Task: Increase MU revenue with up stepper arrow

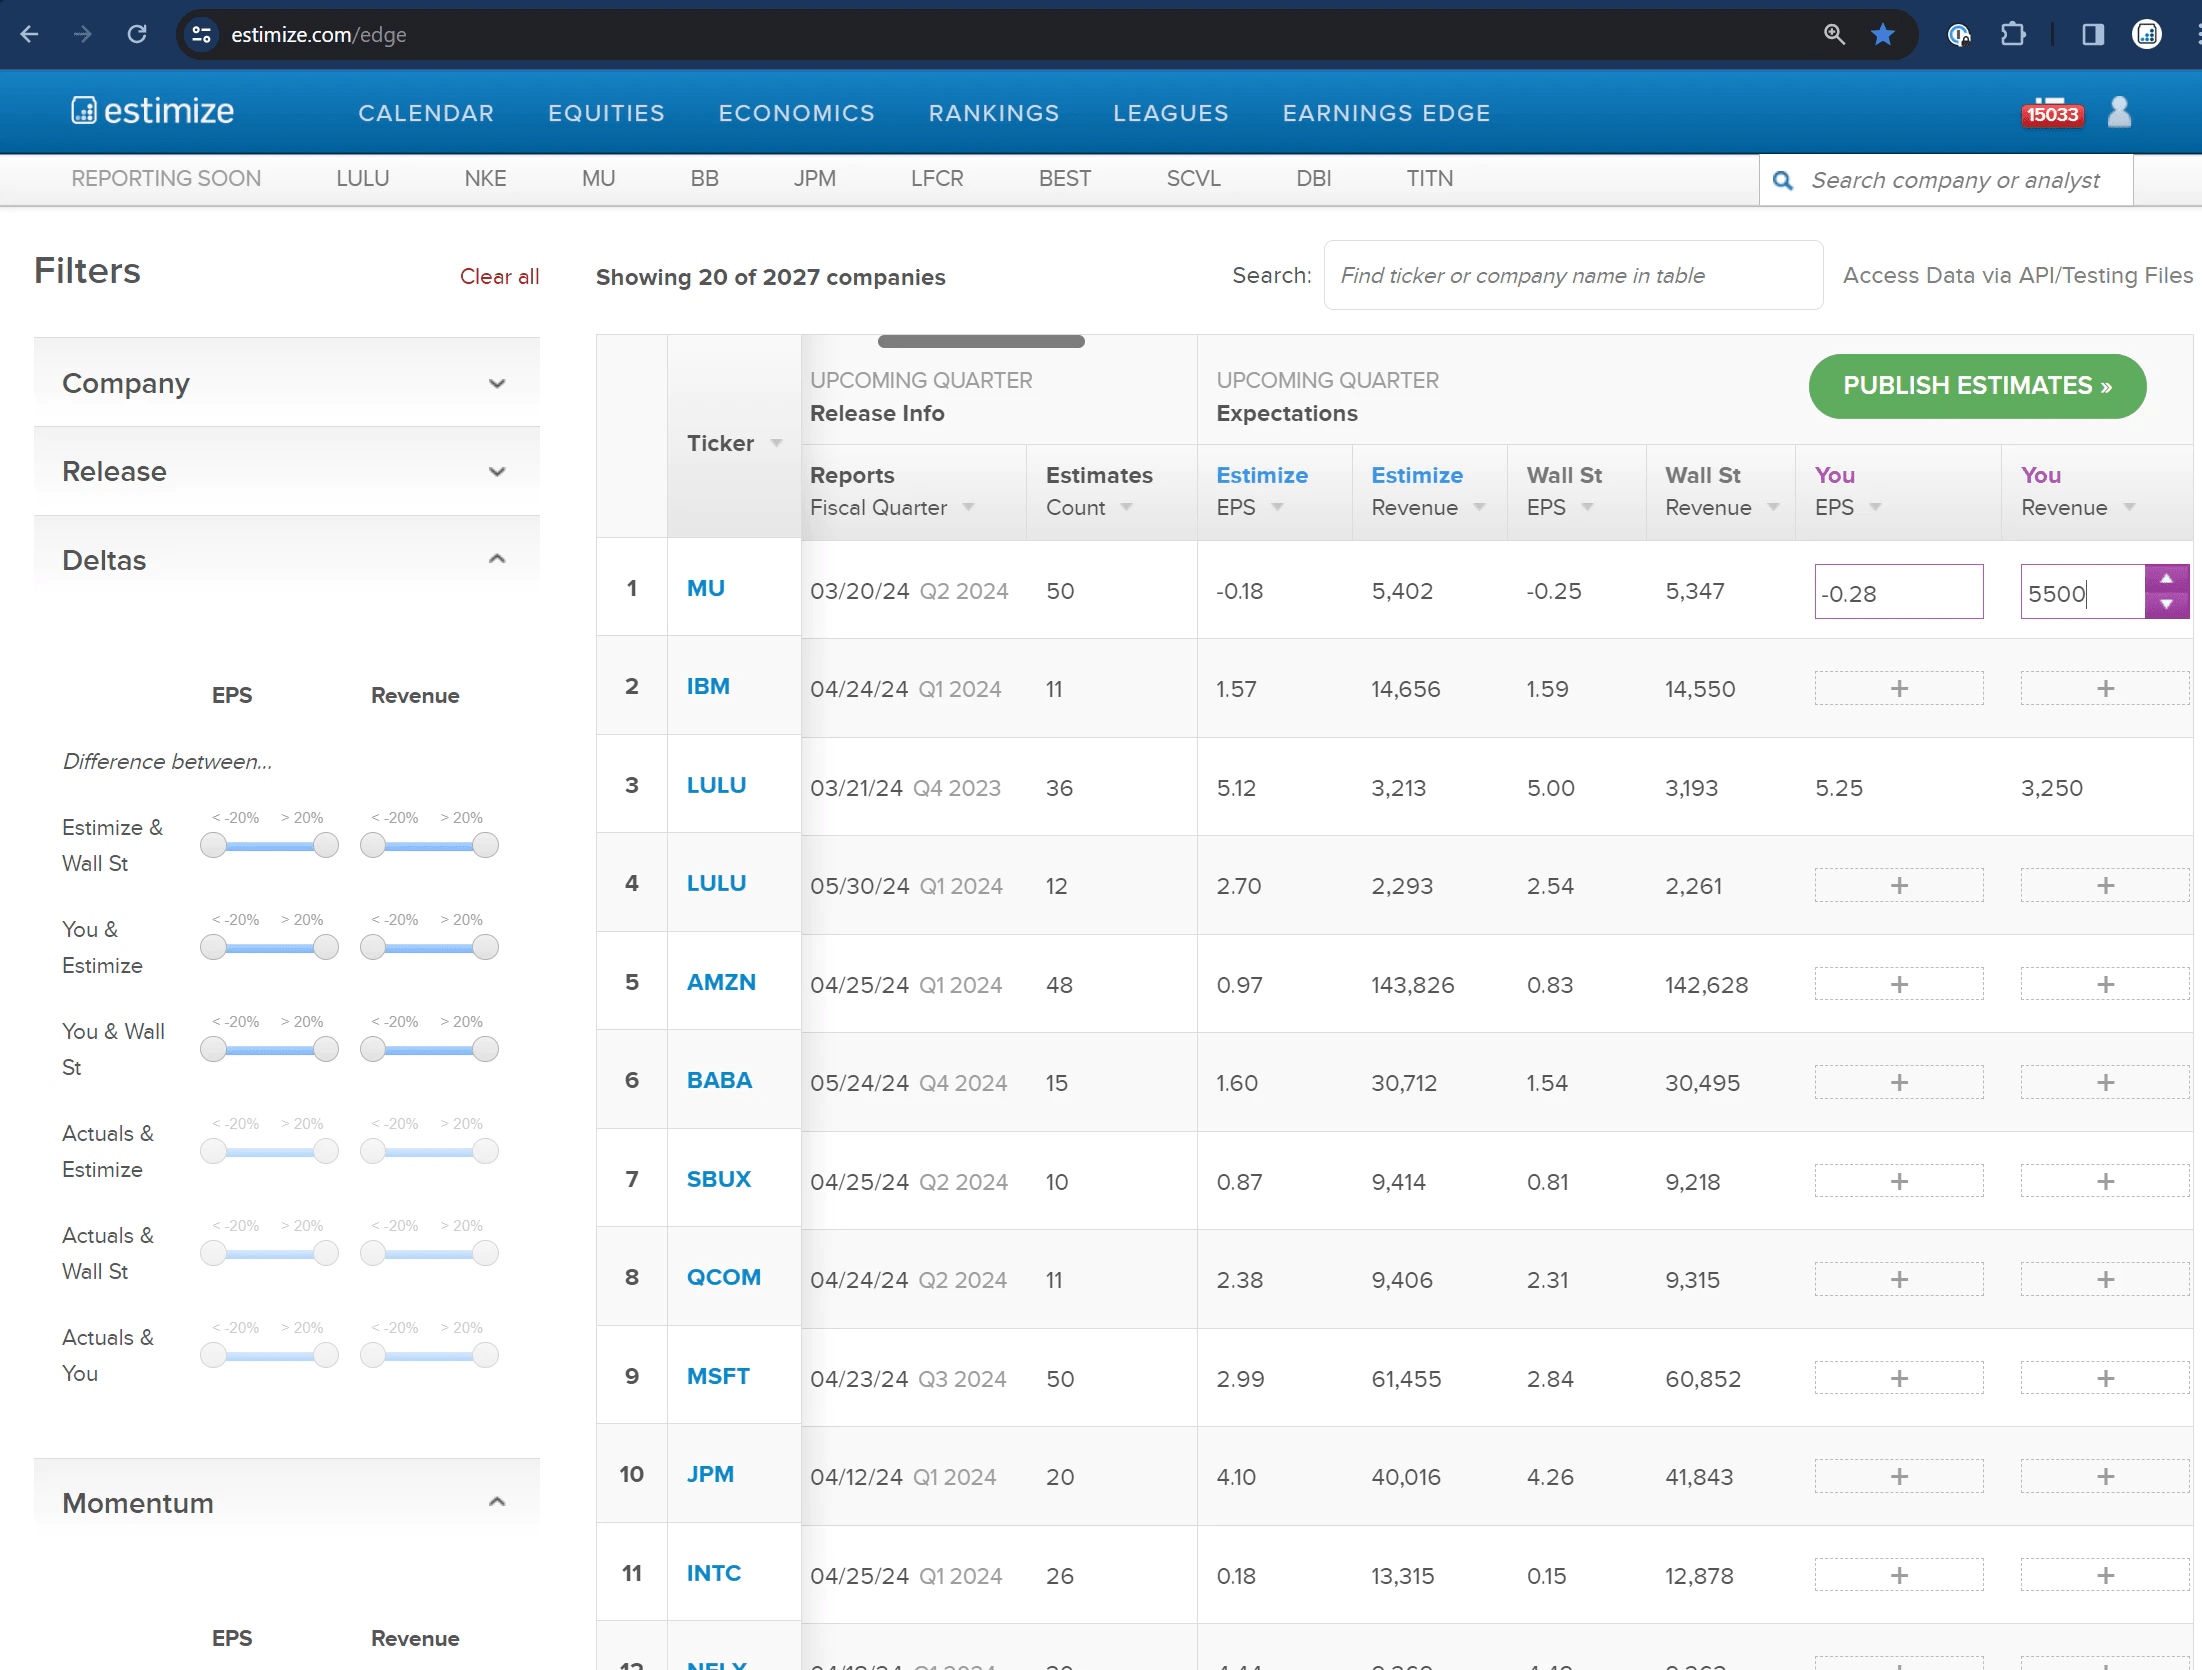Action: (x=2166, y=579)
